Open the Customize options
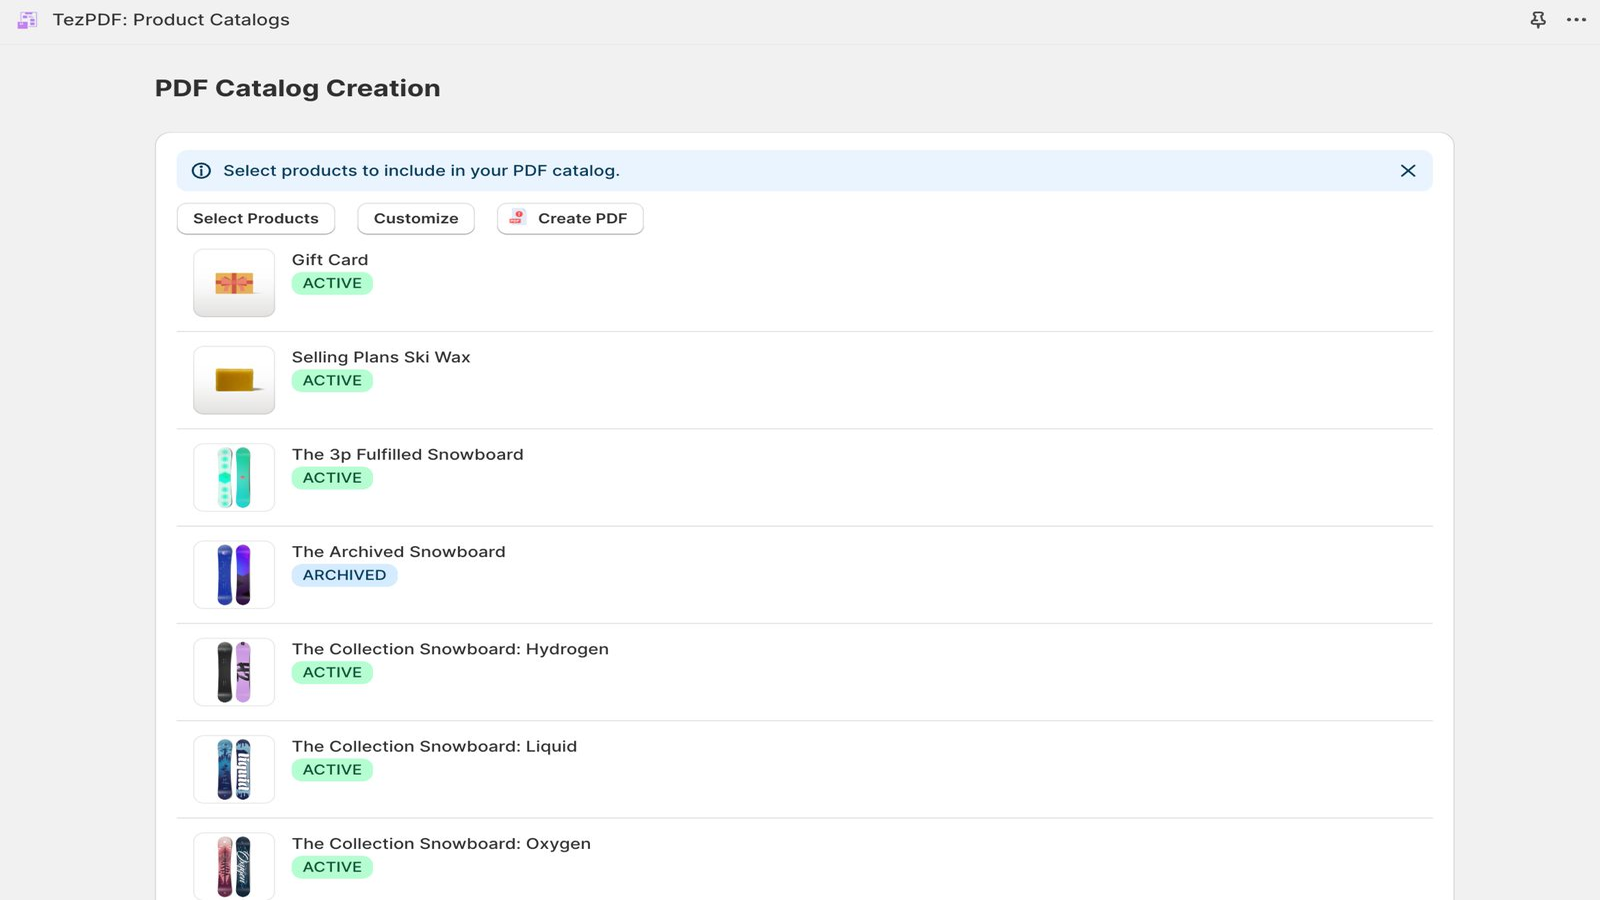1600x900 pixels. click(416, 218)
